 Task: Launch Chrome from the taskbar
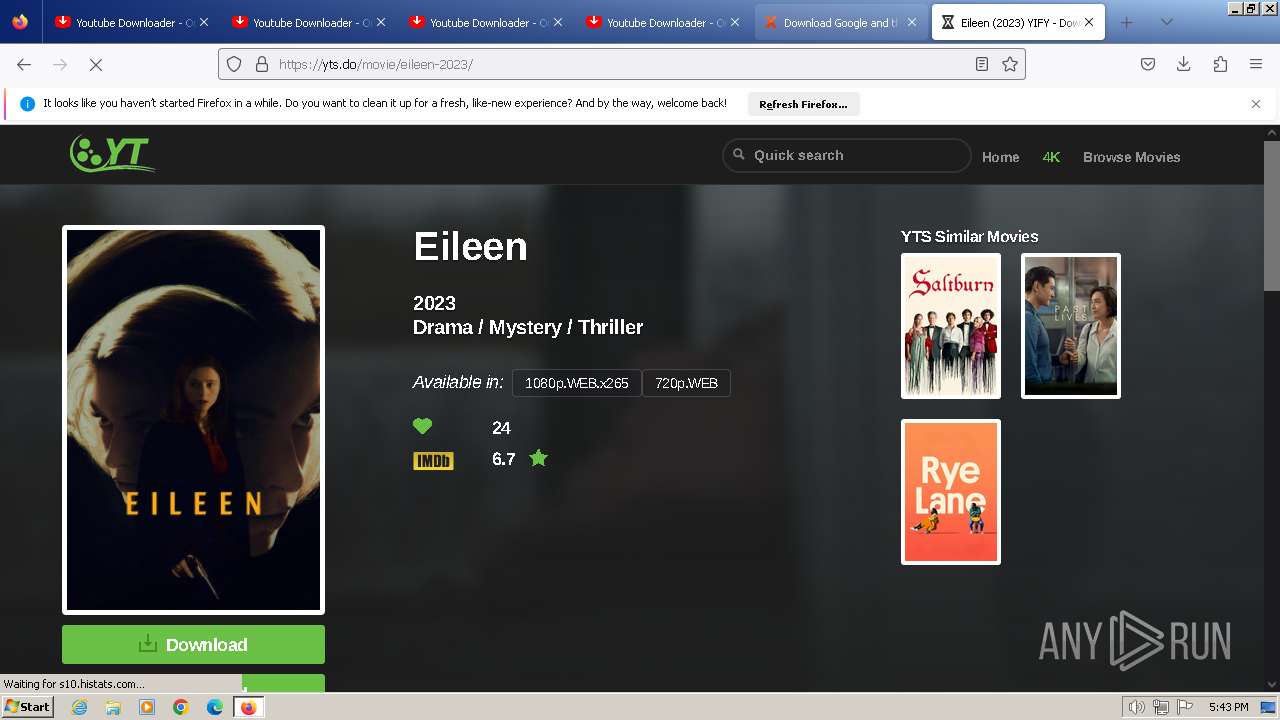coord(181,707)
